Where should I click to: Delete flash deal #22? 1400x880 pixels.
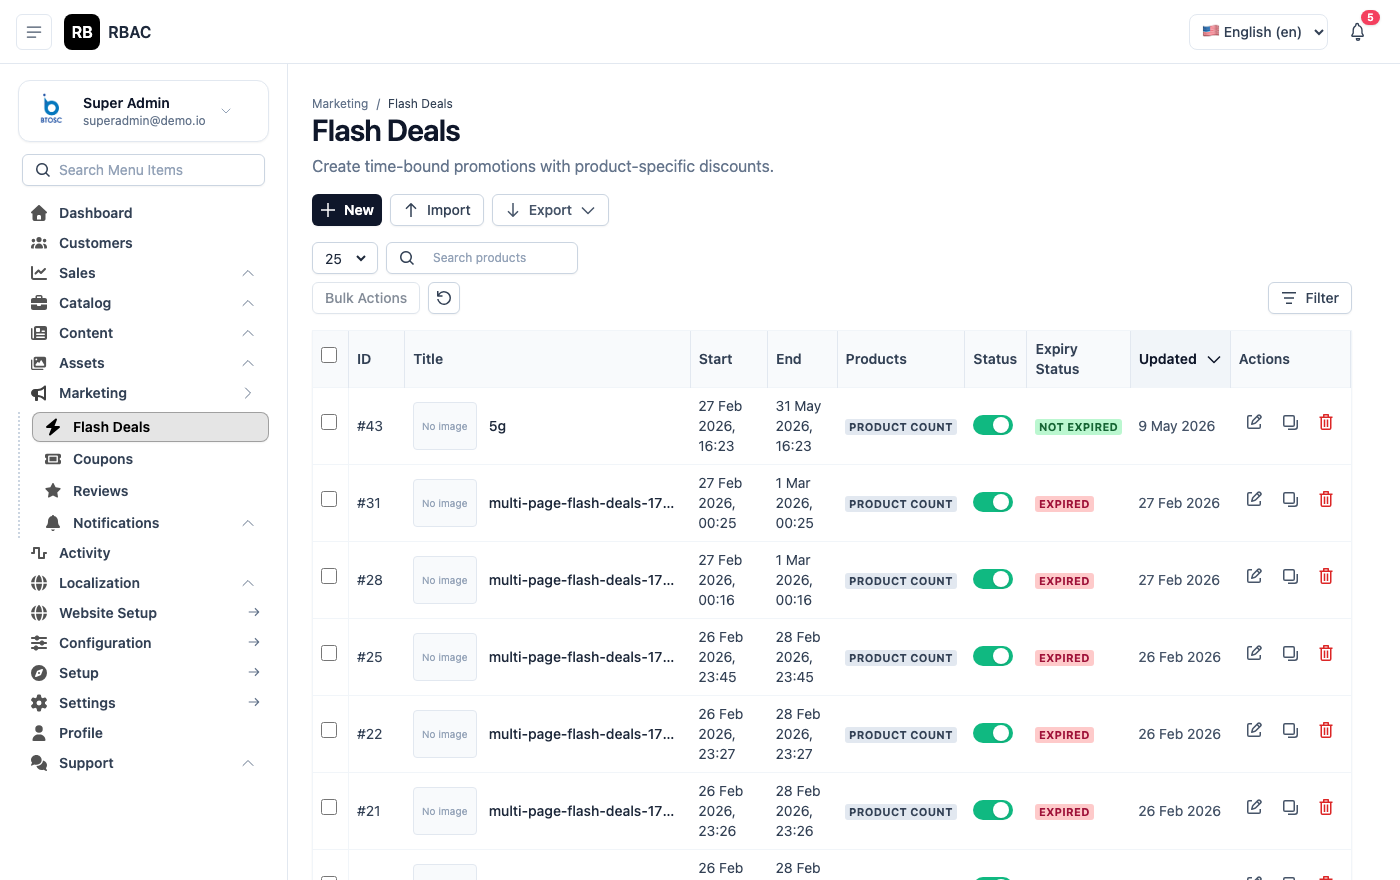click(x=1326, y=730)
